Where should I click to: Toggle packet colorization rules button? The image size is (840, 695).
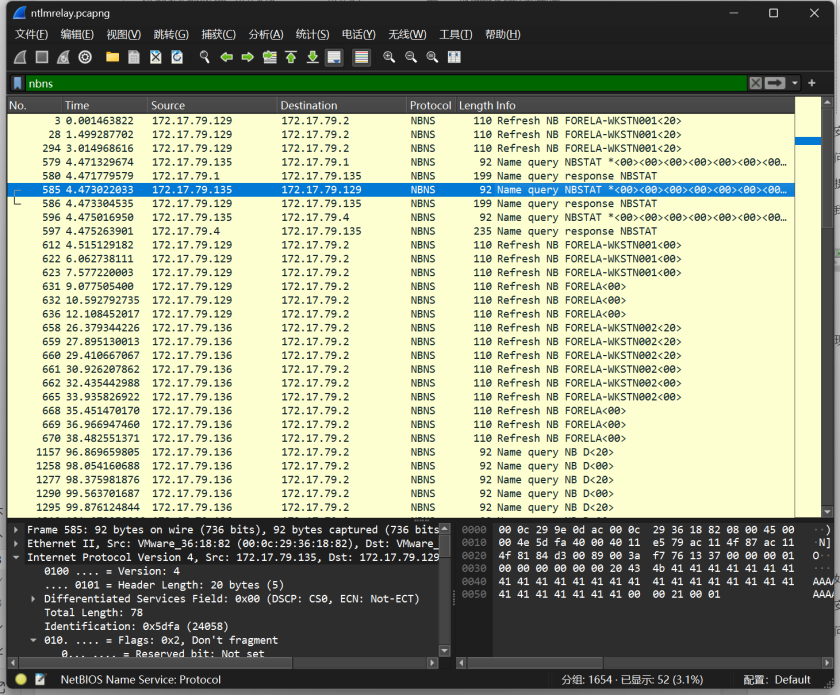point(361,57)
